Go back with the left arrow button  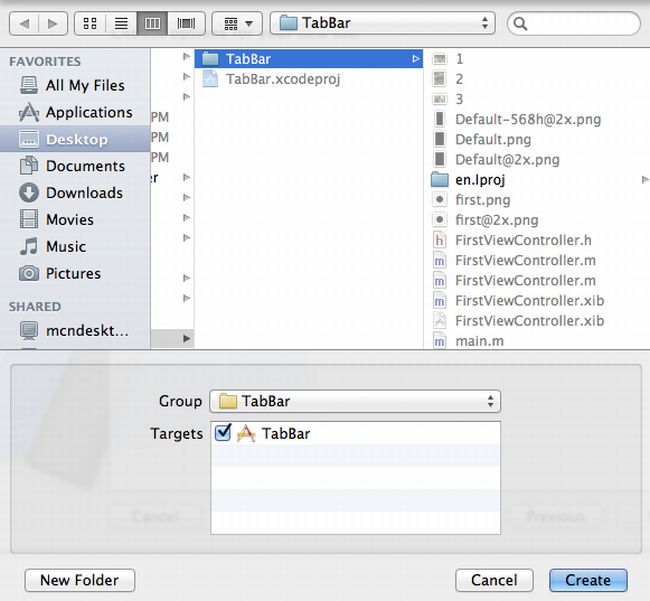[24, 24]
